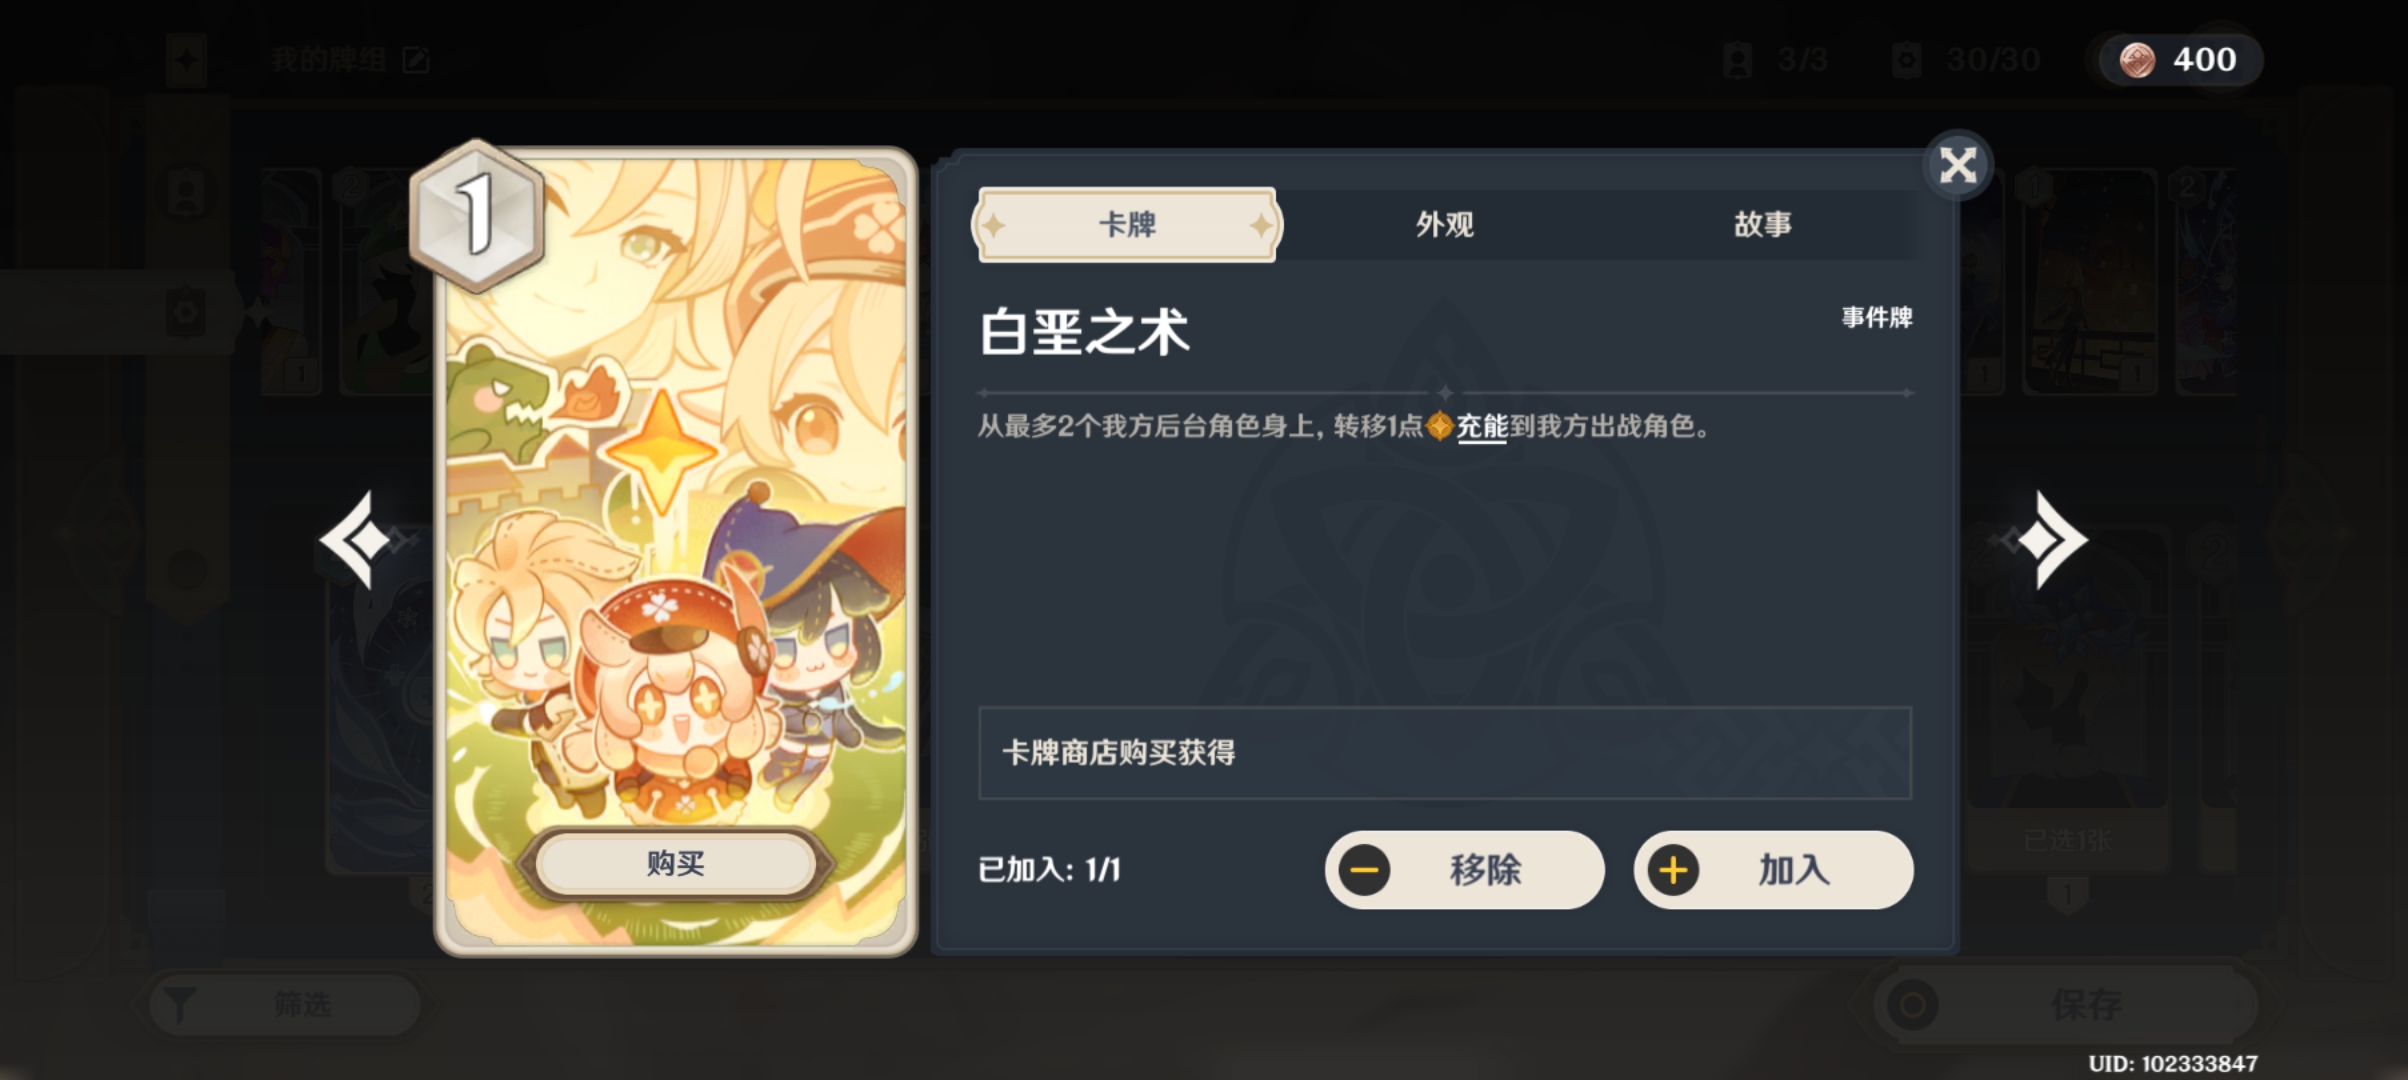Click the minus icon on 移除
The image size is (2408, 1080).
coord(1365,870)
